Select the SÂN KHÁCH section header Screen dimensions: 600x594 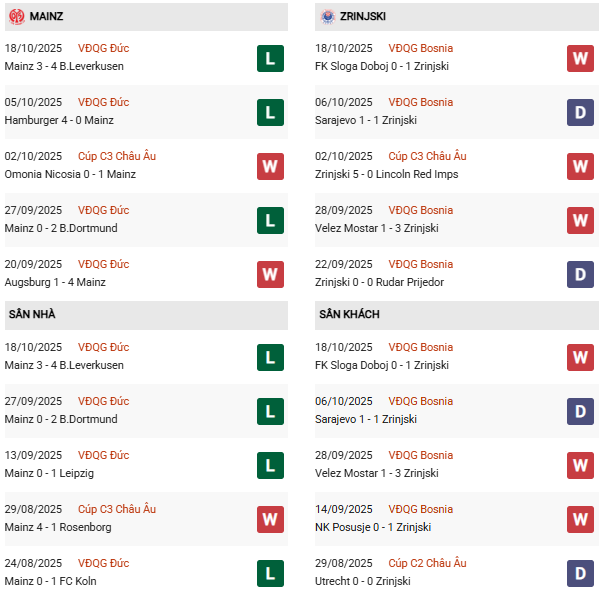click(x=350, y=315)
